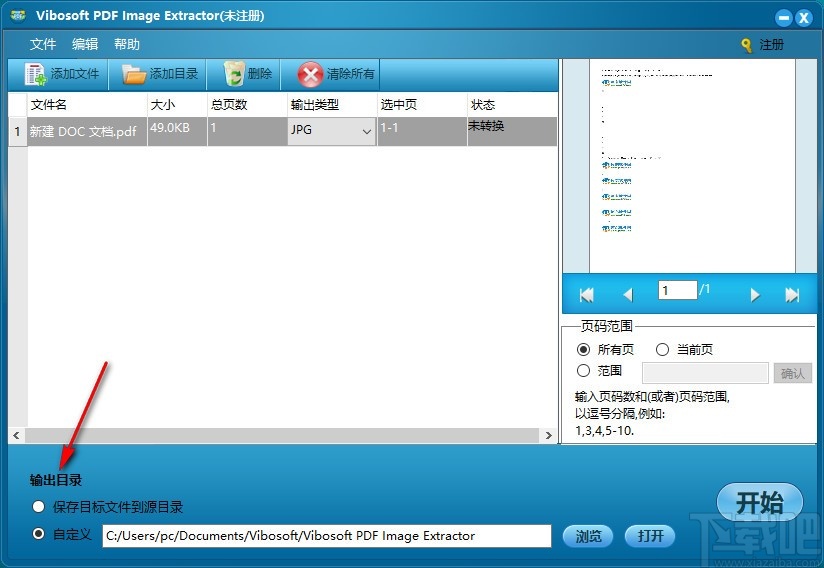This screenshot has width=824, height=568.
Task: Click row number 1 header cell
Action: [x=17, y=131]
